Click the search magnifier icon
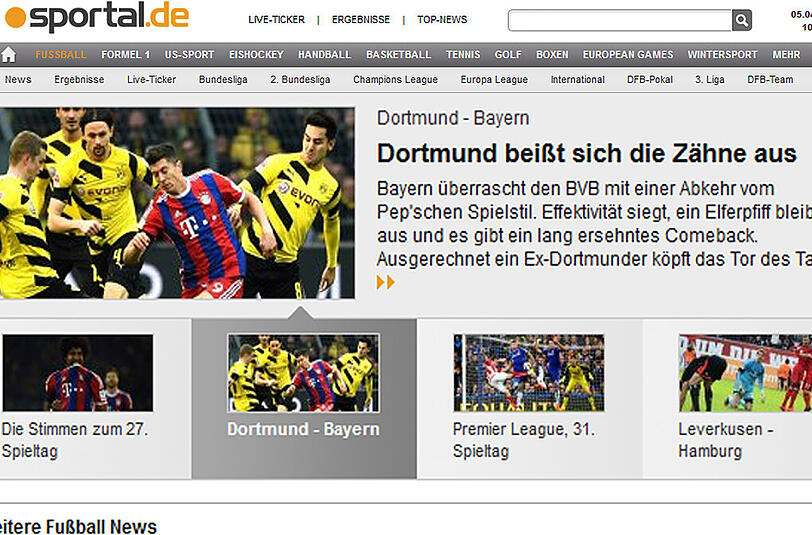 coord(741,20)
